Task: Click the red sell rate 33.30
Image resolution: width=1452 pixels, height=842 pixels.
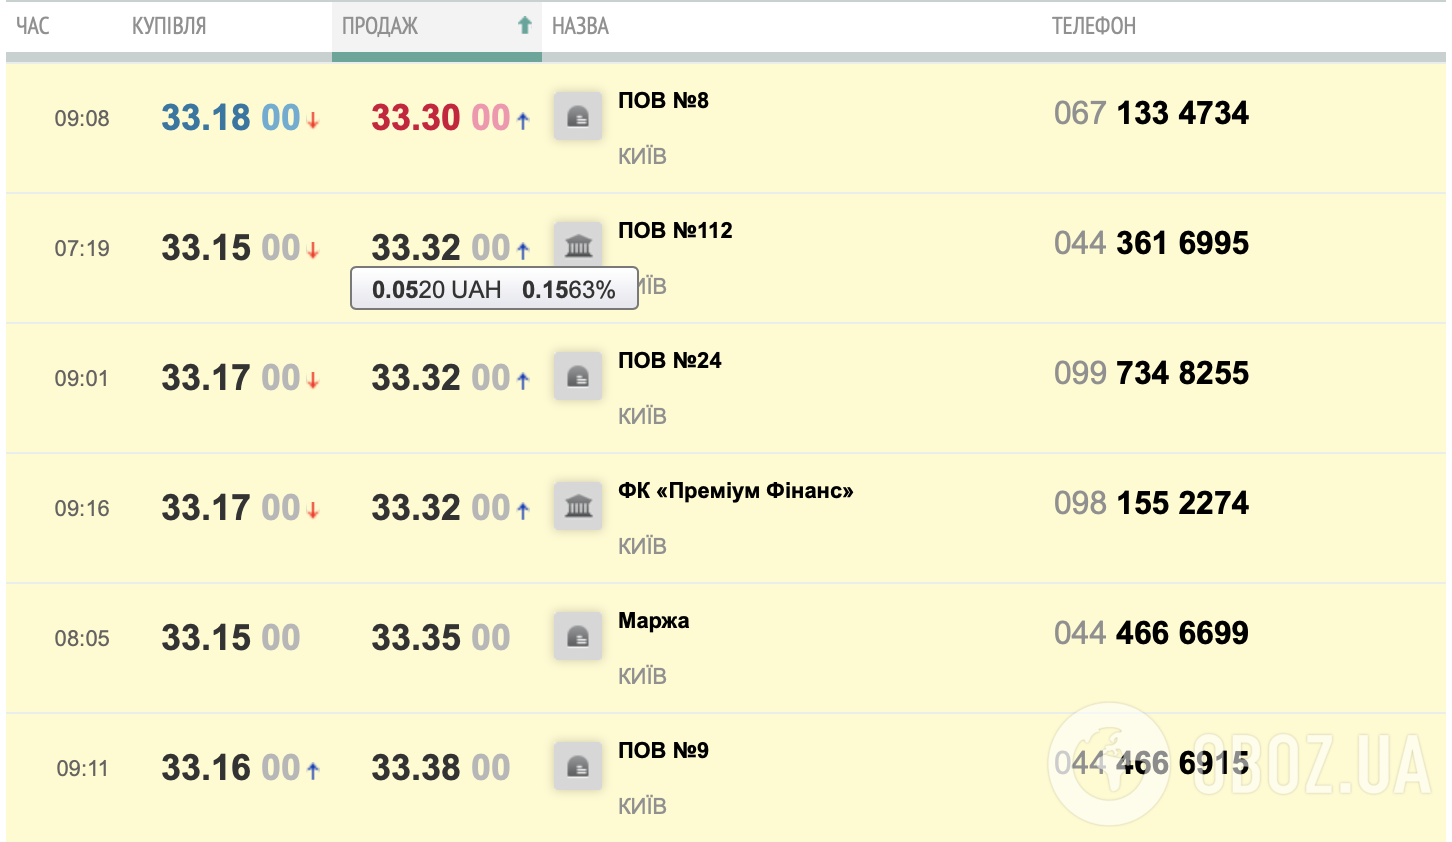Action: [x=440, y=118]
